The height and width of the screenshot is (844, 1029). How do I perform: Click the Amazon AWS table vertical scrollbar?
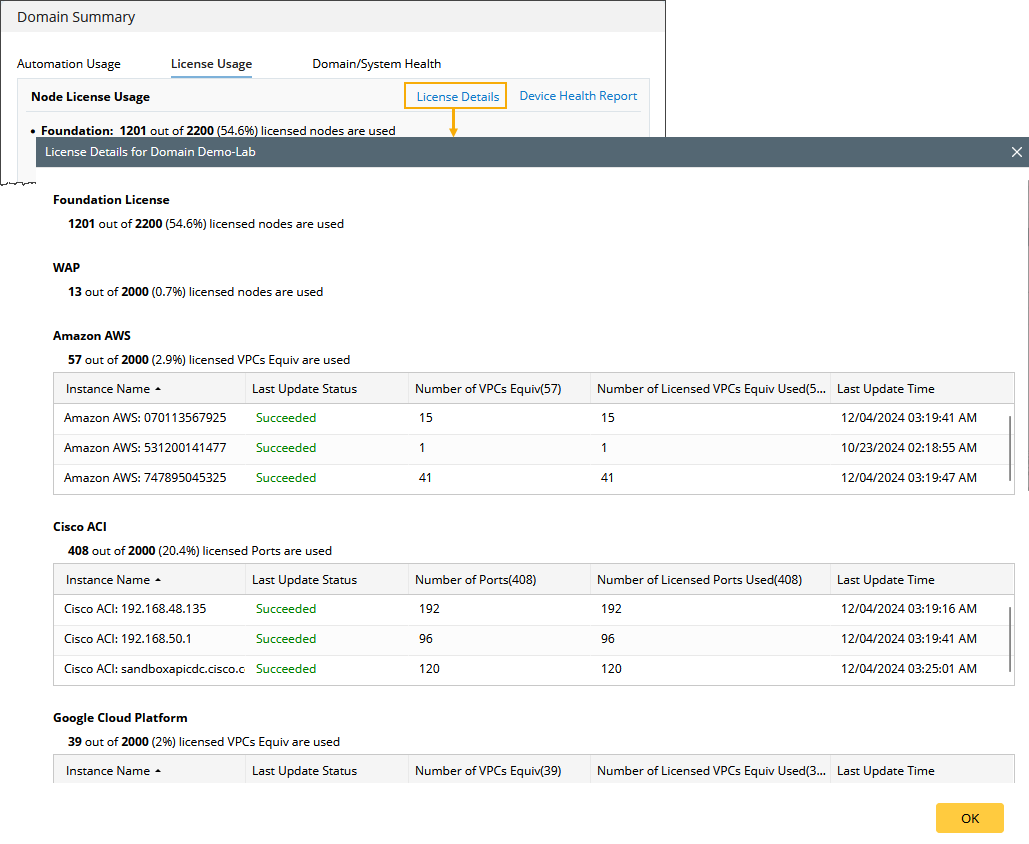click(1009, 445)
